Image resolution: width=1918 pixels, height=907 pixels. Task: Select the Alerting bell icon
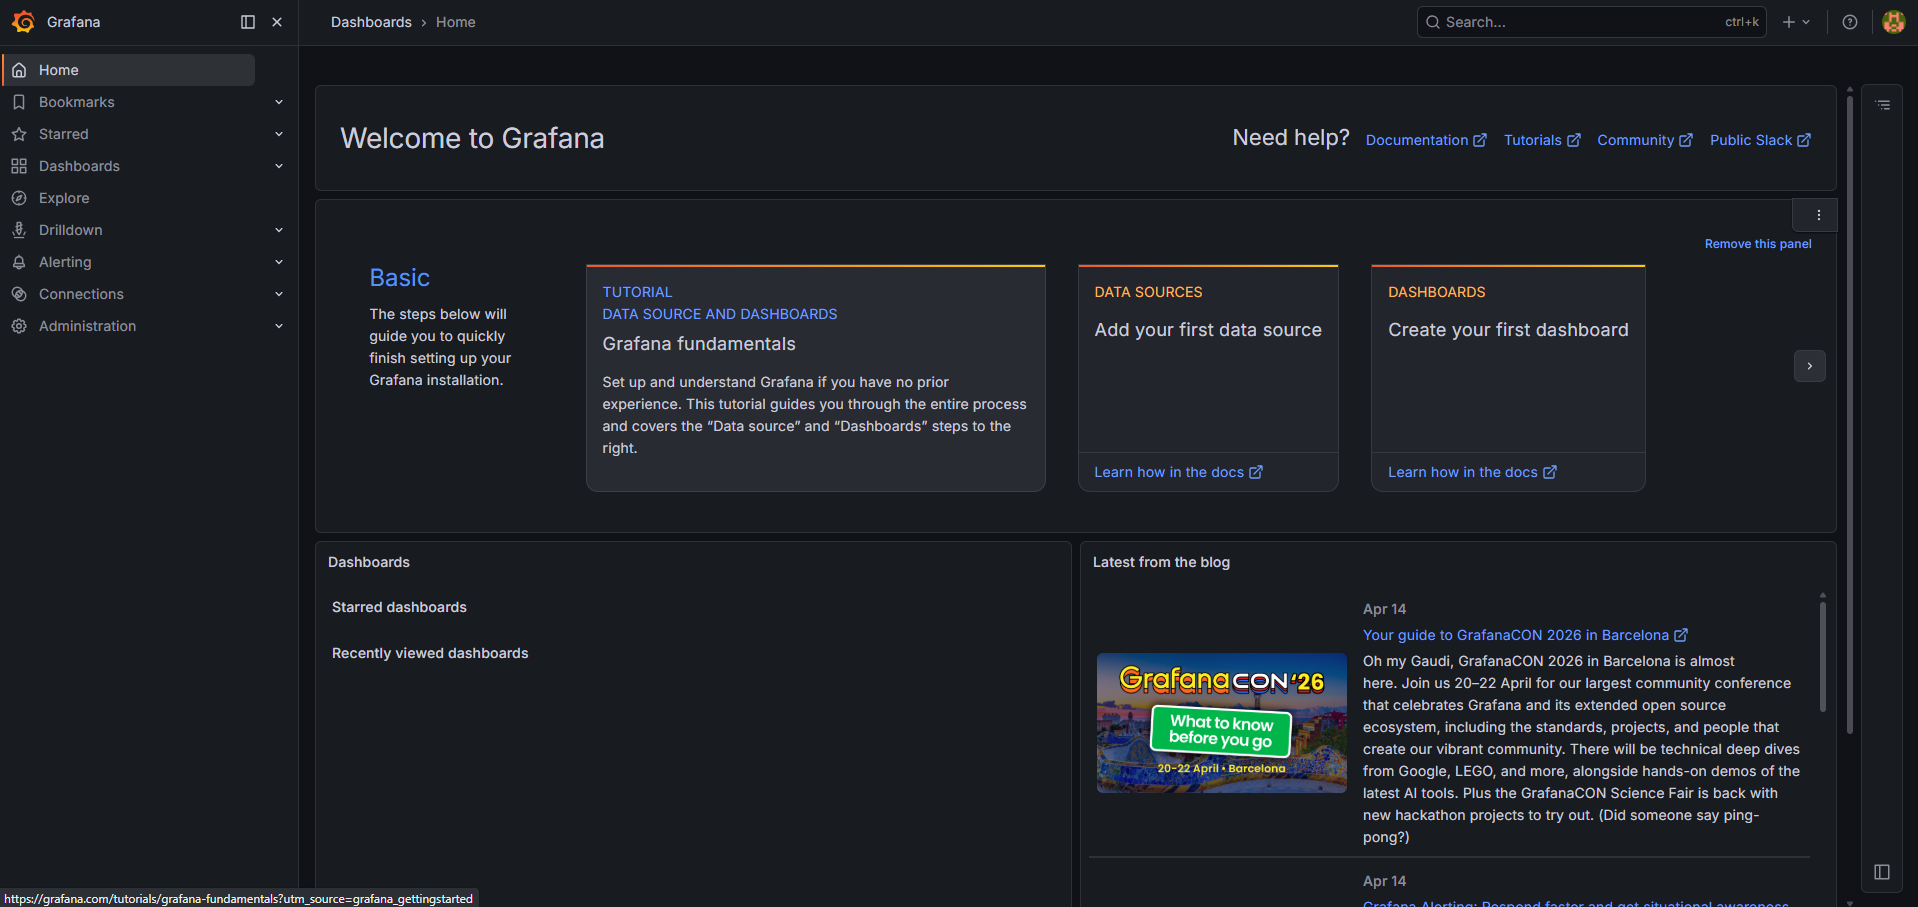tap(19, 261)
